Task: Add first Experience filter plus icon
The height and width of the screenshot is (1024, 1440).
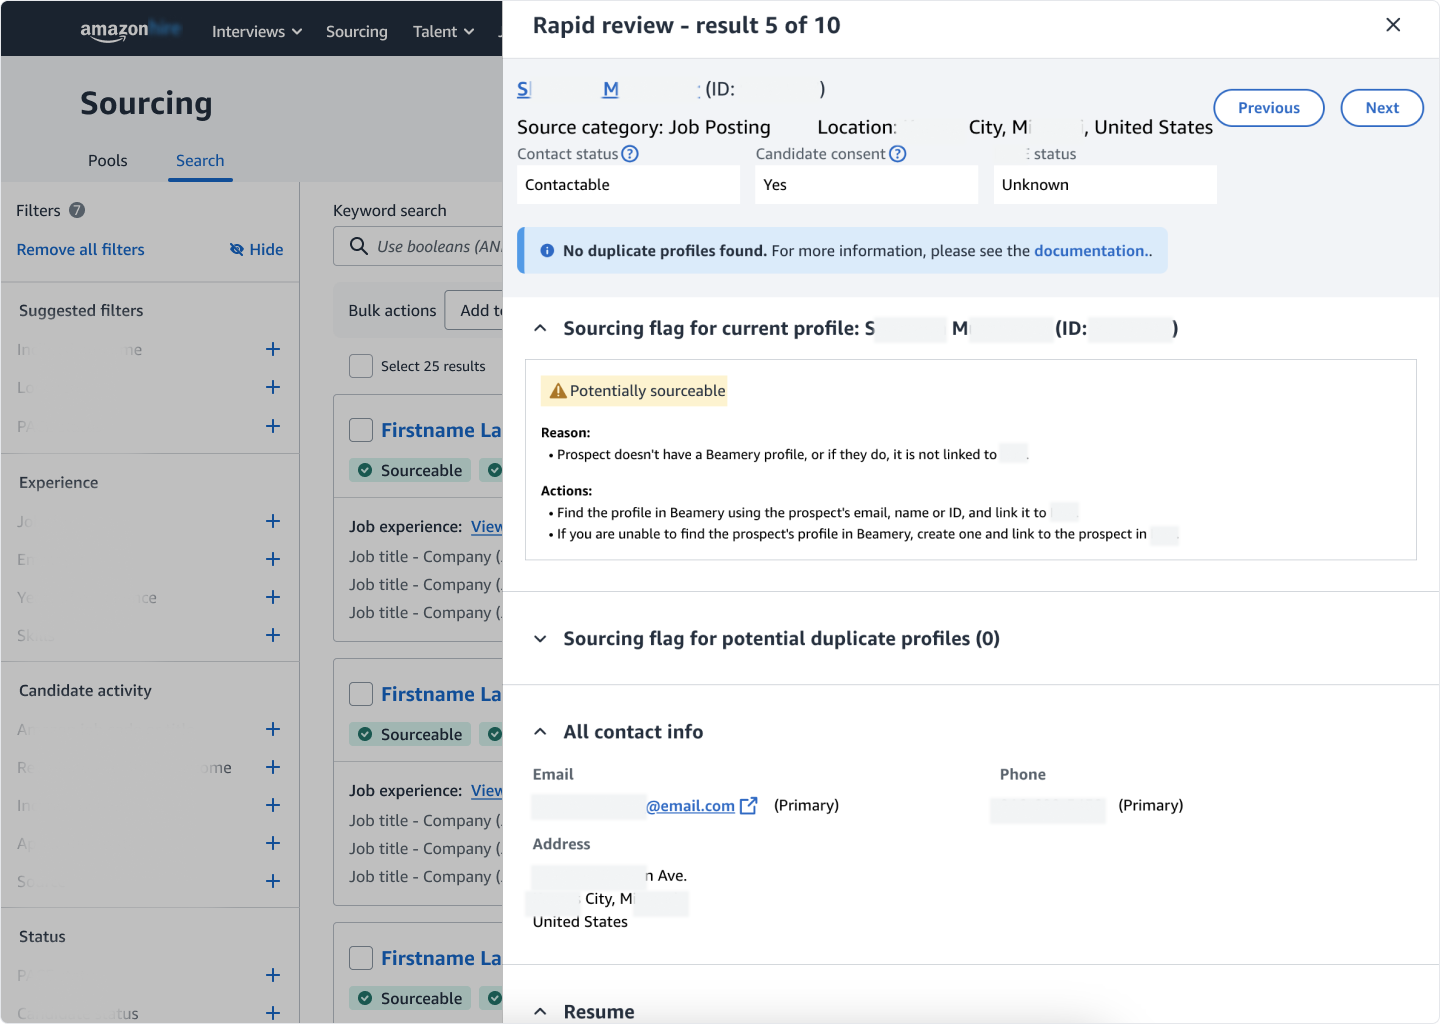Action: point(273,521)
